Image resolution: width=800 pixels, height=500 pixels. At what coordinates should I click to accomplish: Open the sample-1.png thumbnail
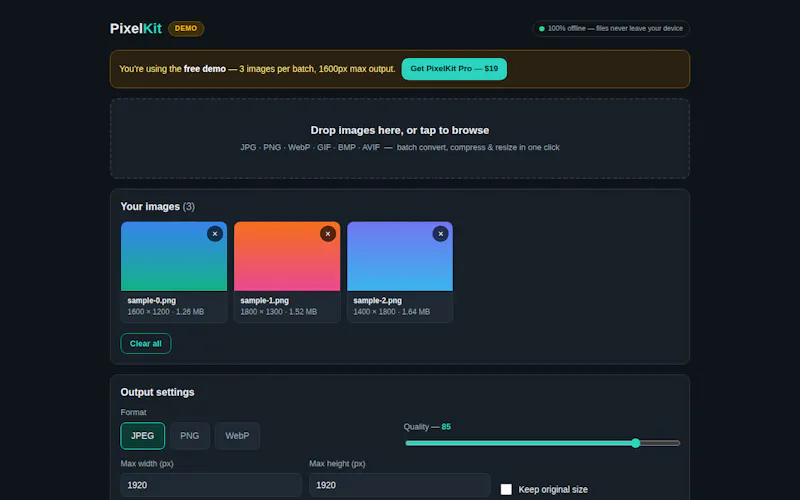coord(287,257)
